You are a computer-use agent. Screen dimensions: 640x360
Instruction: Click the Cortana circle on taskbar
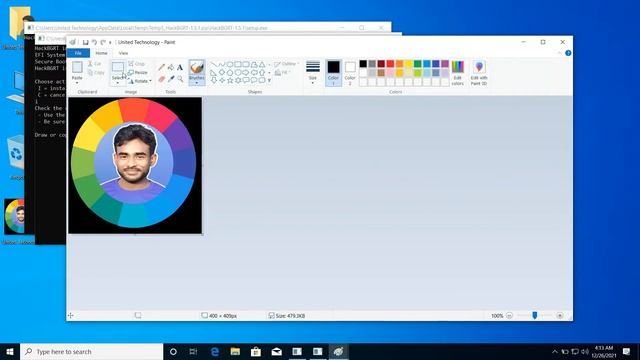pos(173,351)
